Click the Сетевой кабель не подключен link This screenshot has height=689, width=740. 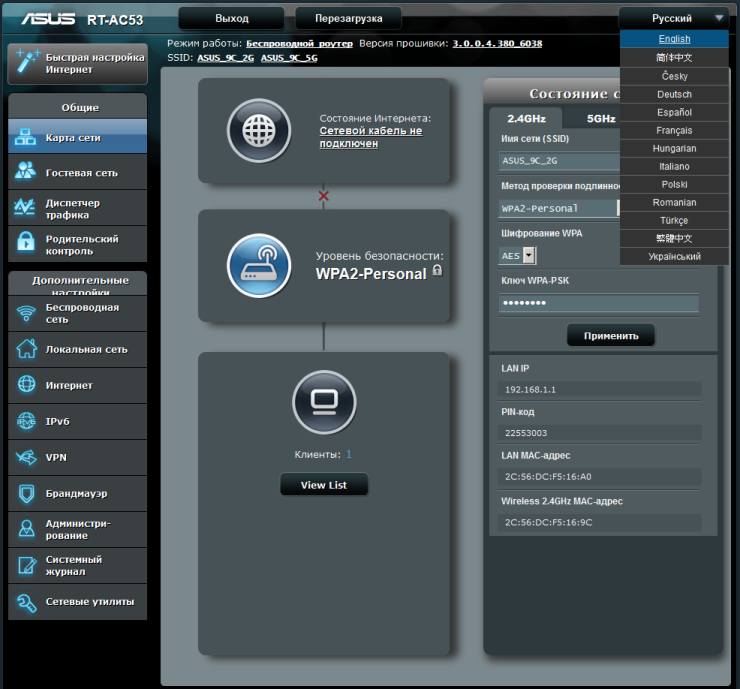(x=371, y=137)
